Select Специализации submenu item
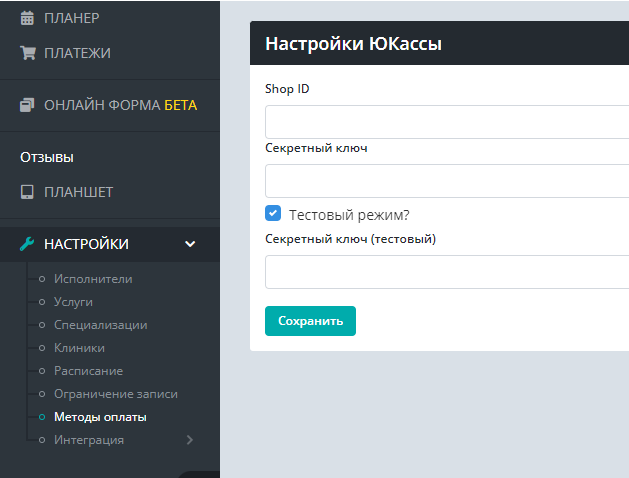 (x=100, y=325)
